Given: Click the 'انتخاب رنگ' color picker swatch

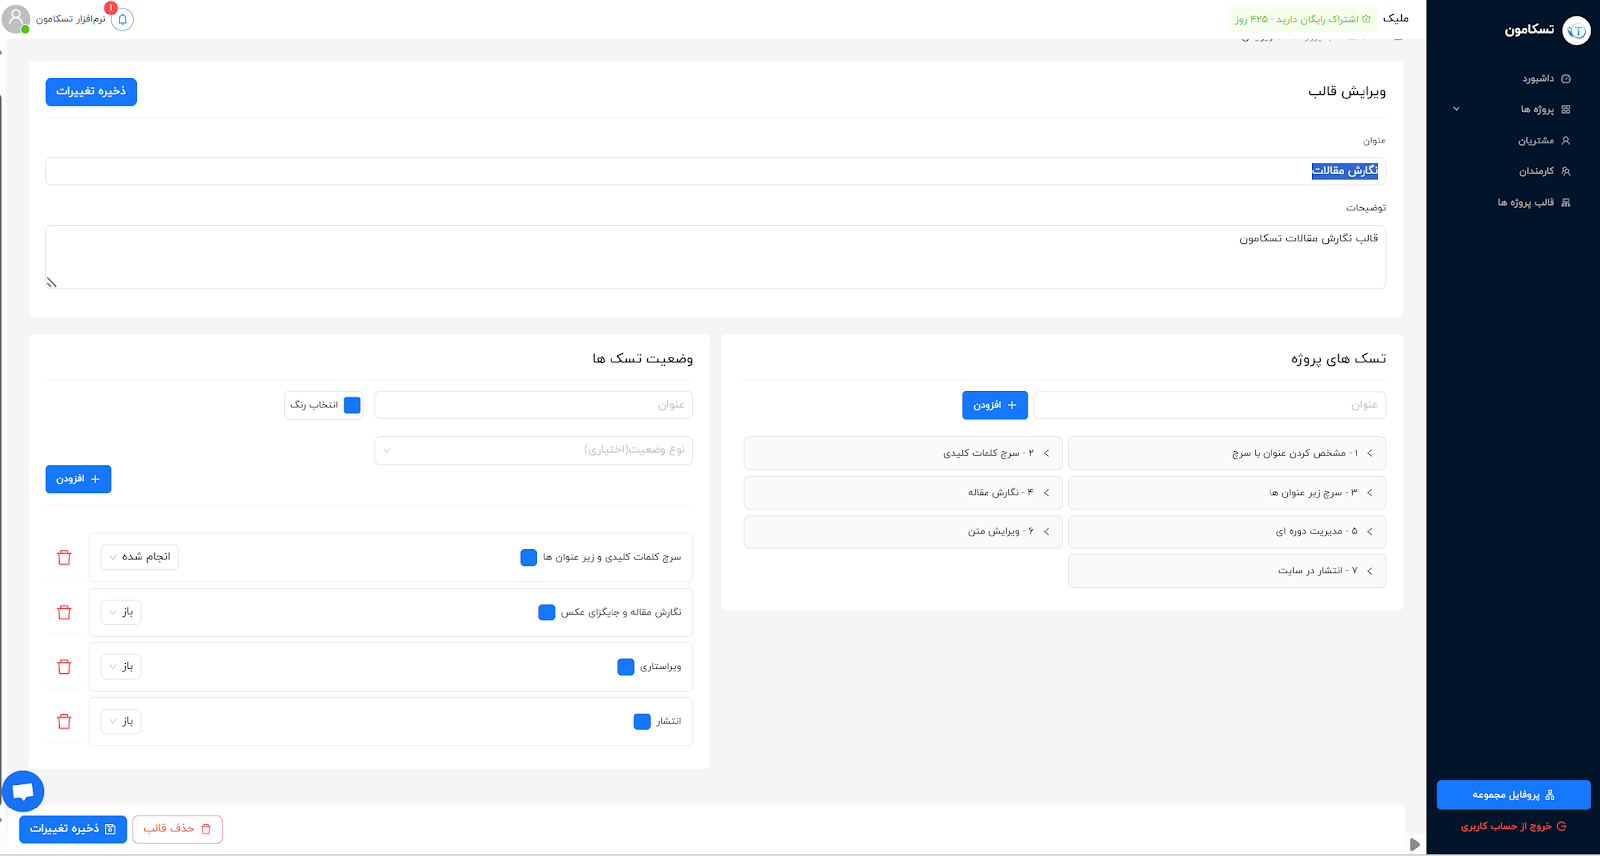Looking at the screenshot, I should coord(352,405).
